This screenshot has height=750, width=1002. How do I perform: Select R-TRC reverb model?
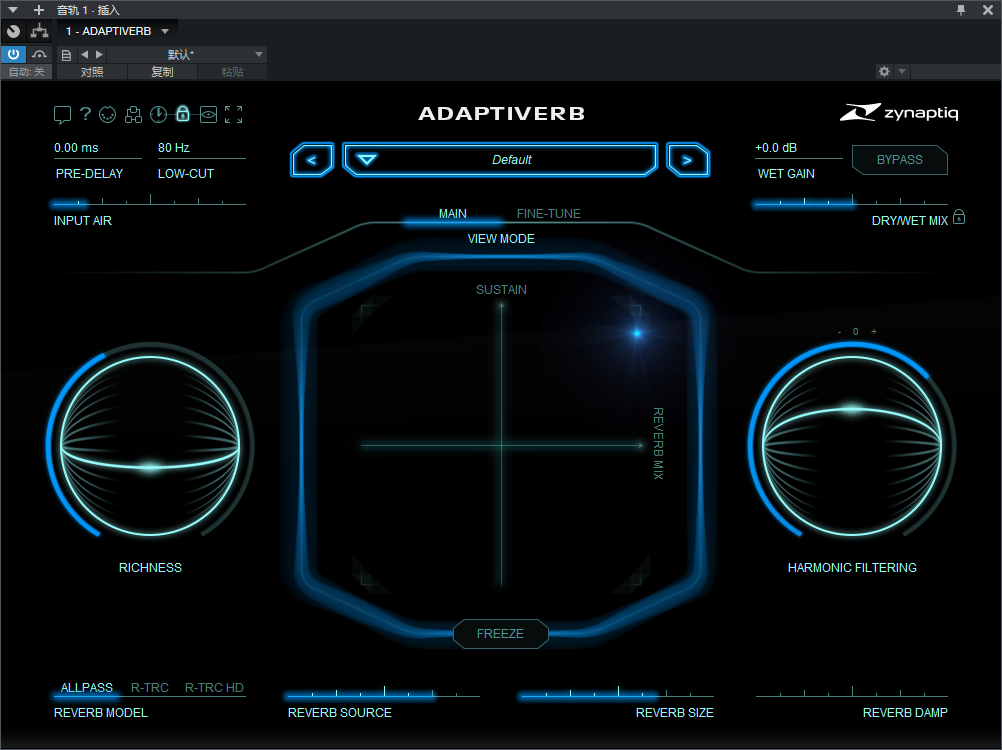(x=150, y=687)
